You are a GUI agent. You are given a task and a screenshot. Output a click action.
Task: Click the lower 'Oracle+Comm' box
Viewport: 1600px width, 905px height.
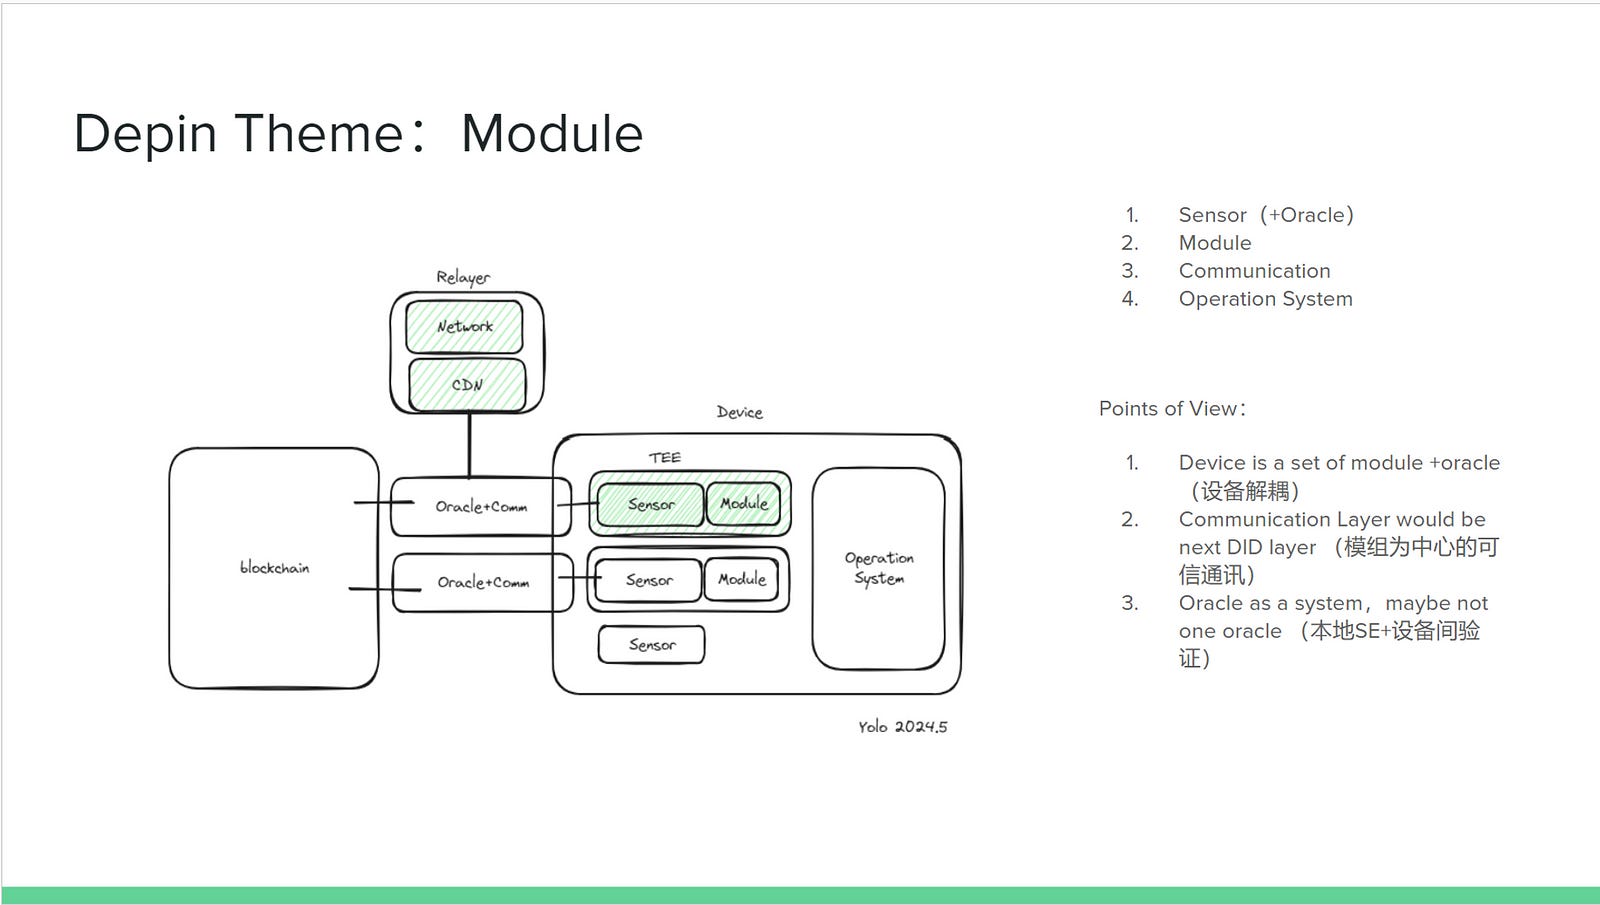[x=483, y=582]
